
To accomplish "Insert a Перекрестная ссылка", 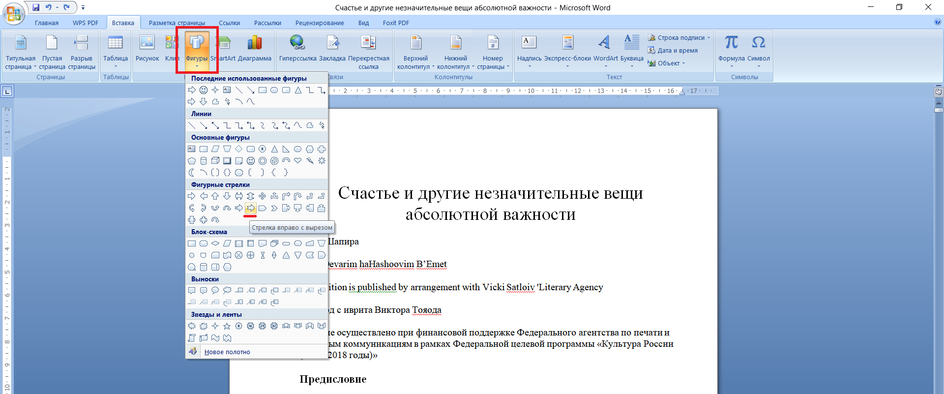I will (368, 52).
